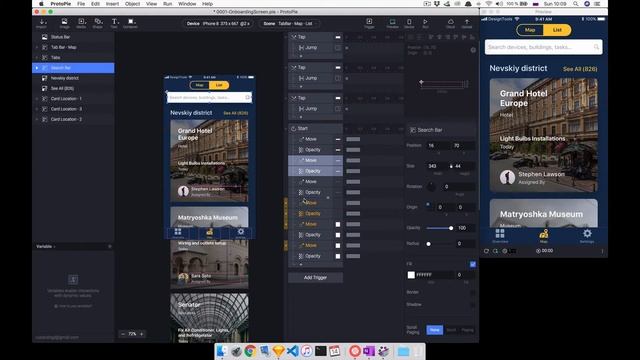Open Finder from the Dock
This screenshot has width=640, height=360.
tap(222, 351)
